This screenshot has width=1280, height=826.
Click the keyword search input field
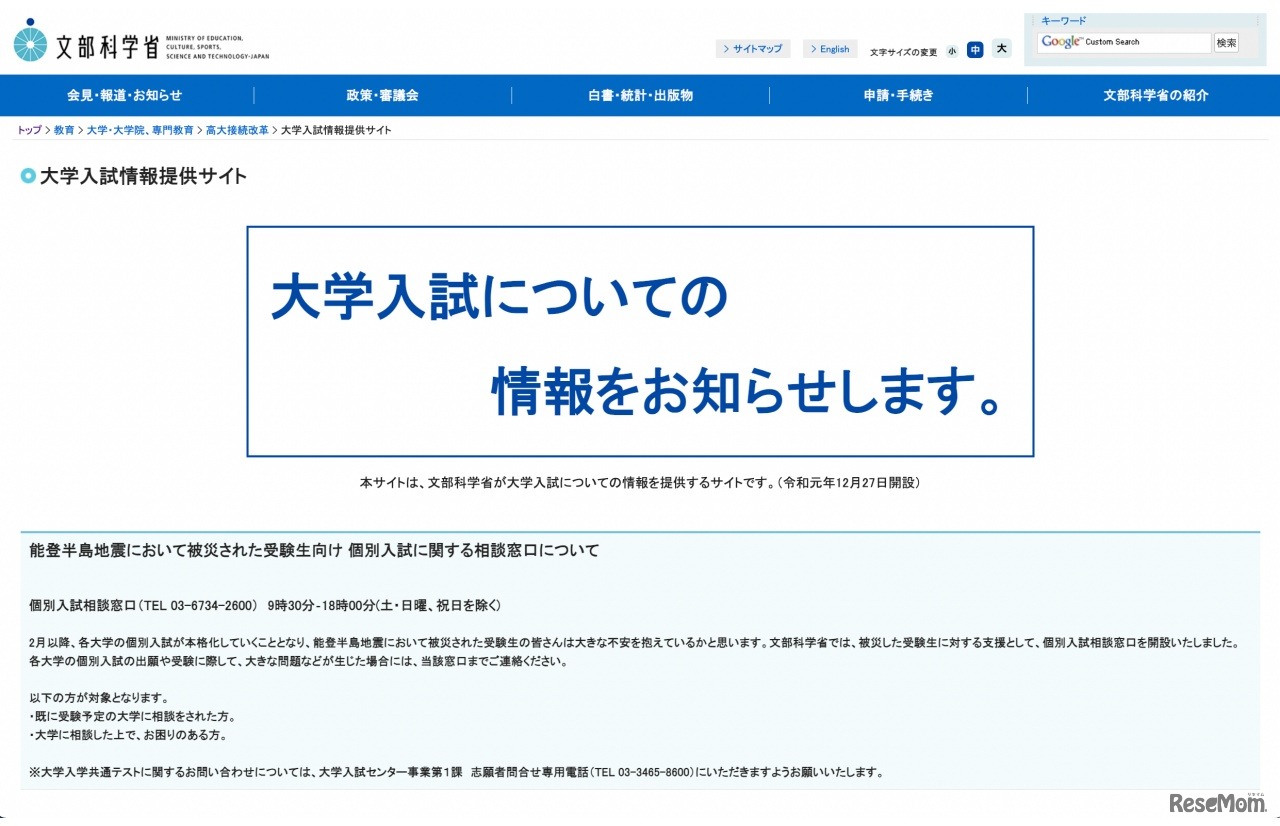coord(1130,42)
